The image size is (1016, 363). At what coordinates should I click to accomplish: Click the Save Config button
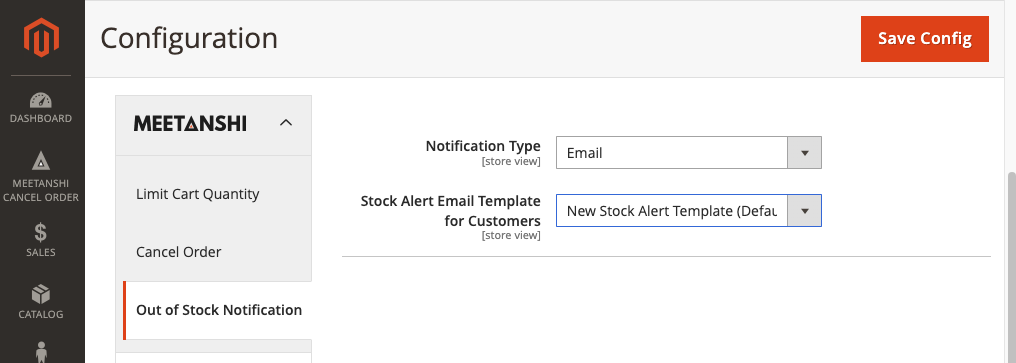pyautogui.click(x=925, y=39)
